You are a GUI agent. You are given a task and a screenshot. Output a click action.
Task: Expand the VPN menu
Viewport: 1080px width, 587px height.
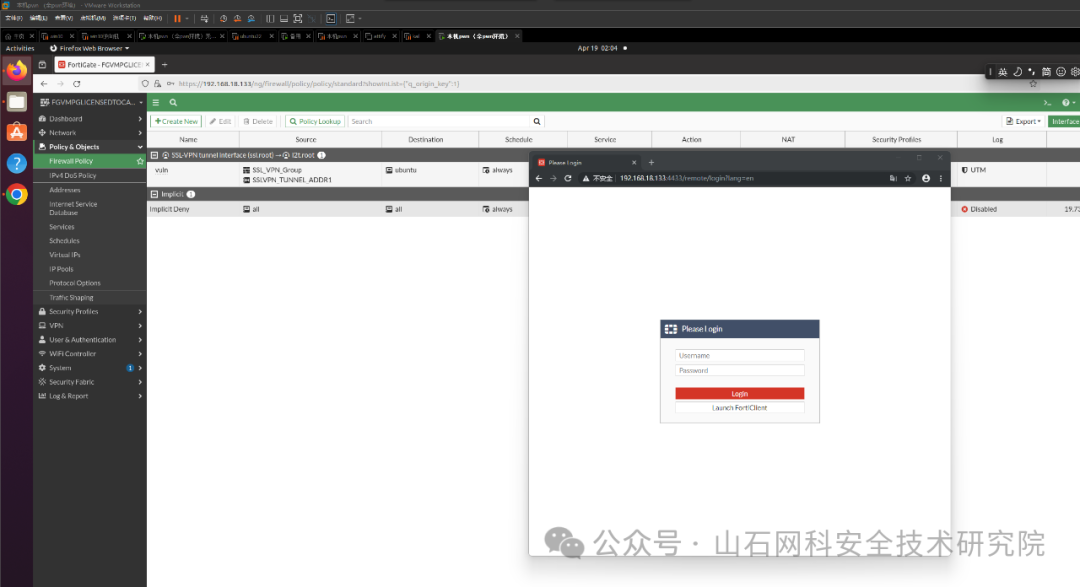coord(90,326)
